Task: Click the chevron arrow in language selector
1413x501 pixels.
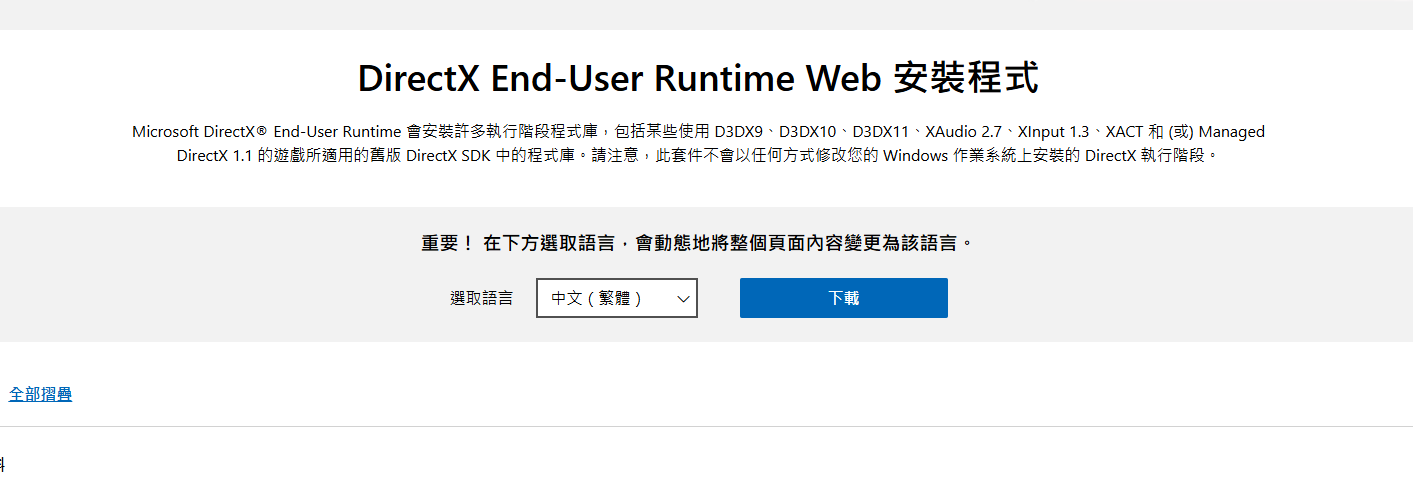Action: click(x=684, y=298)
